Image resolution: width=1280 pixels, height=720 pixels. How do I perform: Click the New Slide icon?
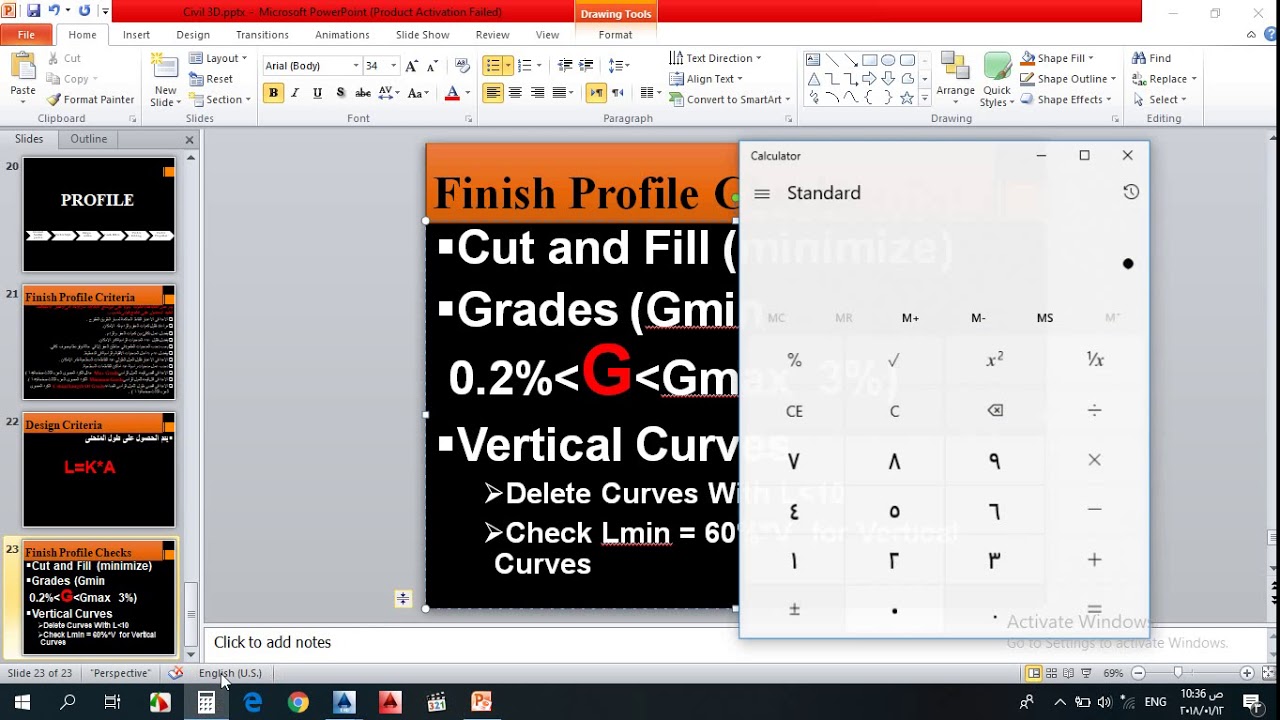tap(165, 68)
